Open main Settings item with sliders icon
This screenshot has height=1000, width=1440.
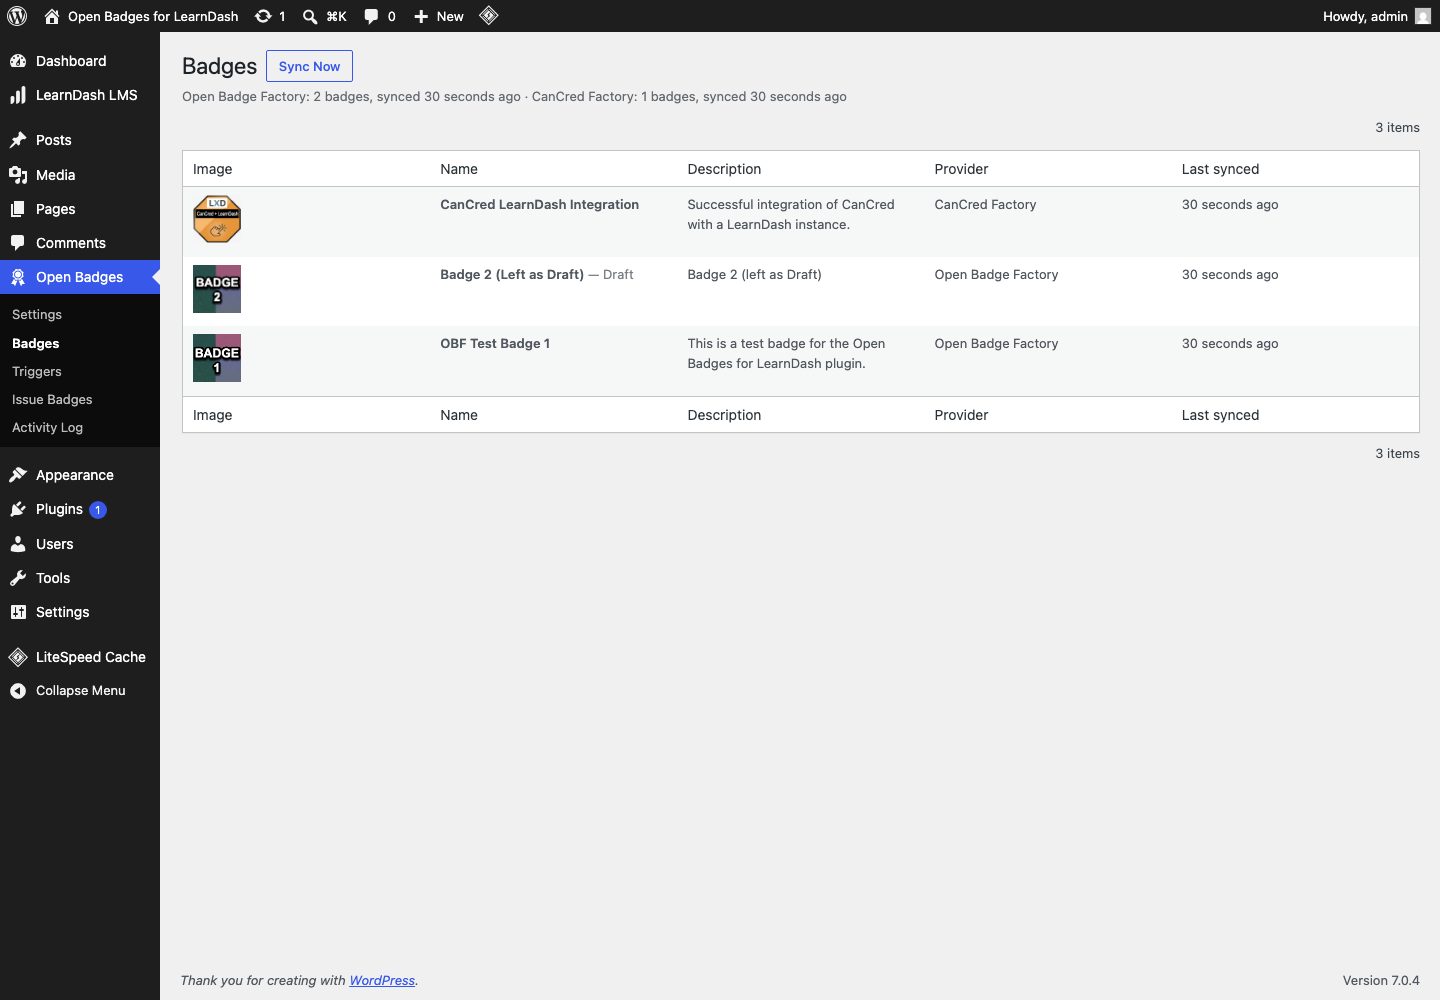[80, 612]
